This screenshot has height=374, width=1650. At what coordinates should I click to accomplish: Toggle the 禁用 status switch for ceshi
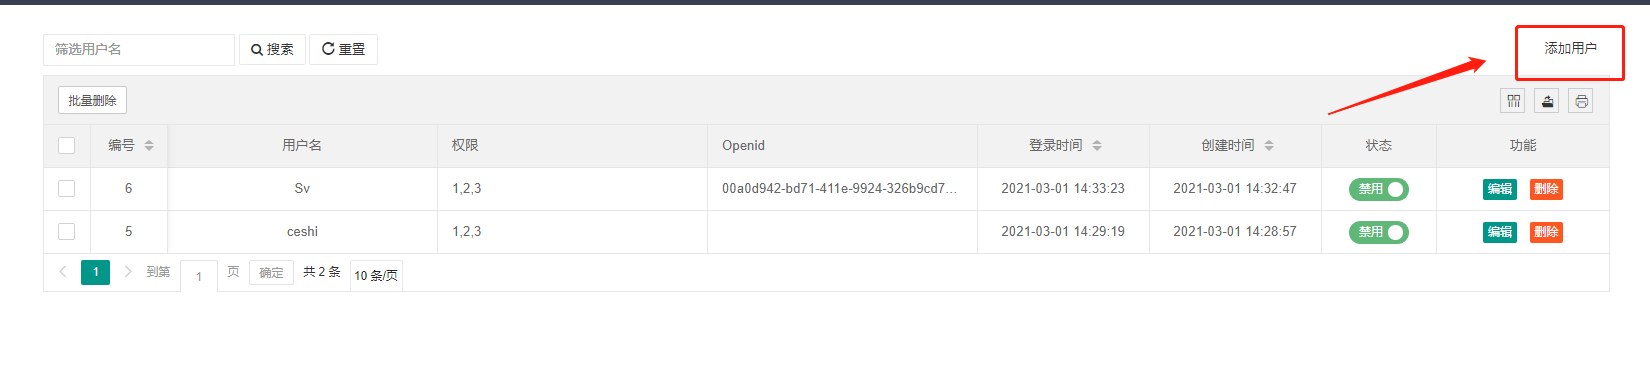point(1379,232)
